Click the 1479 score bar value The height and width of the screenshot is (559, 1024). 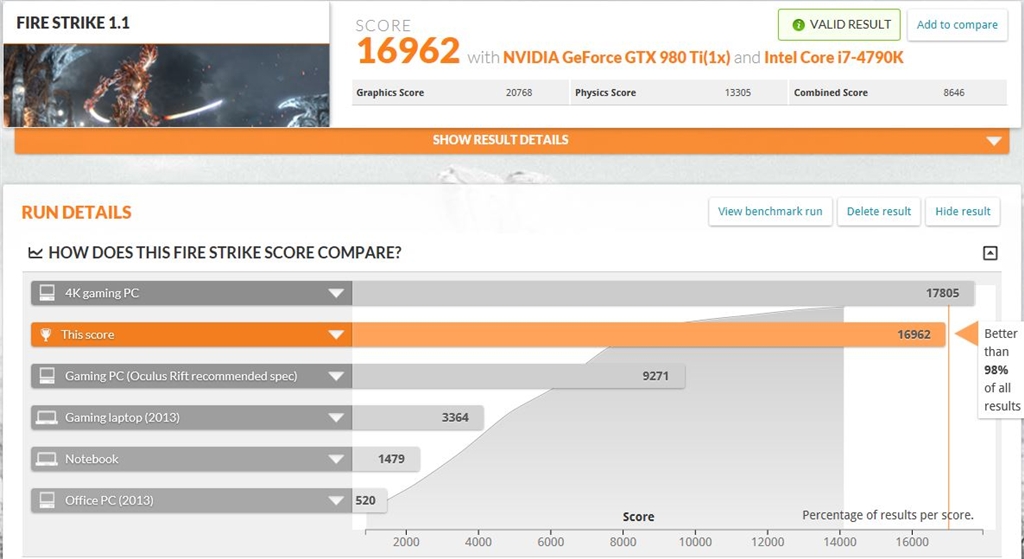pyautogui.click(x=391, y=459)
